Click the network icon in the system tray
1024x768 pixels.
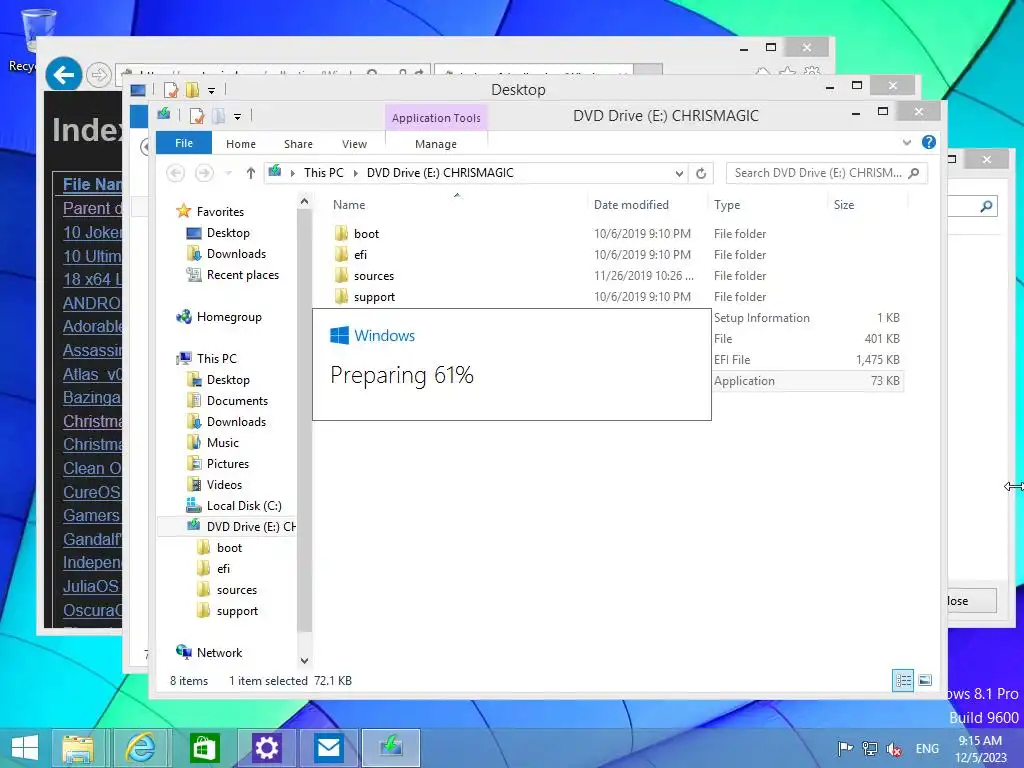pyautogui.click(x=870, y=748)
